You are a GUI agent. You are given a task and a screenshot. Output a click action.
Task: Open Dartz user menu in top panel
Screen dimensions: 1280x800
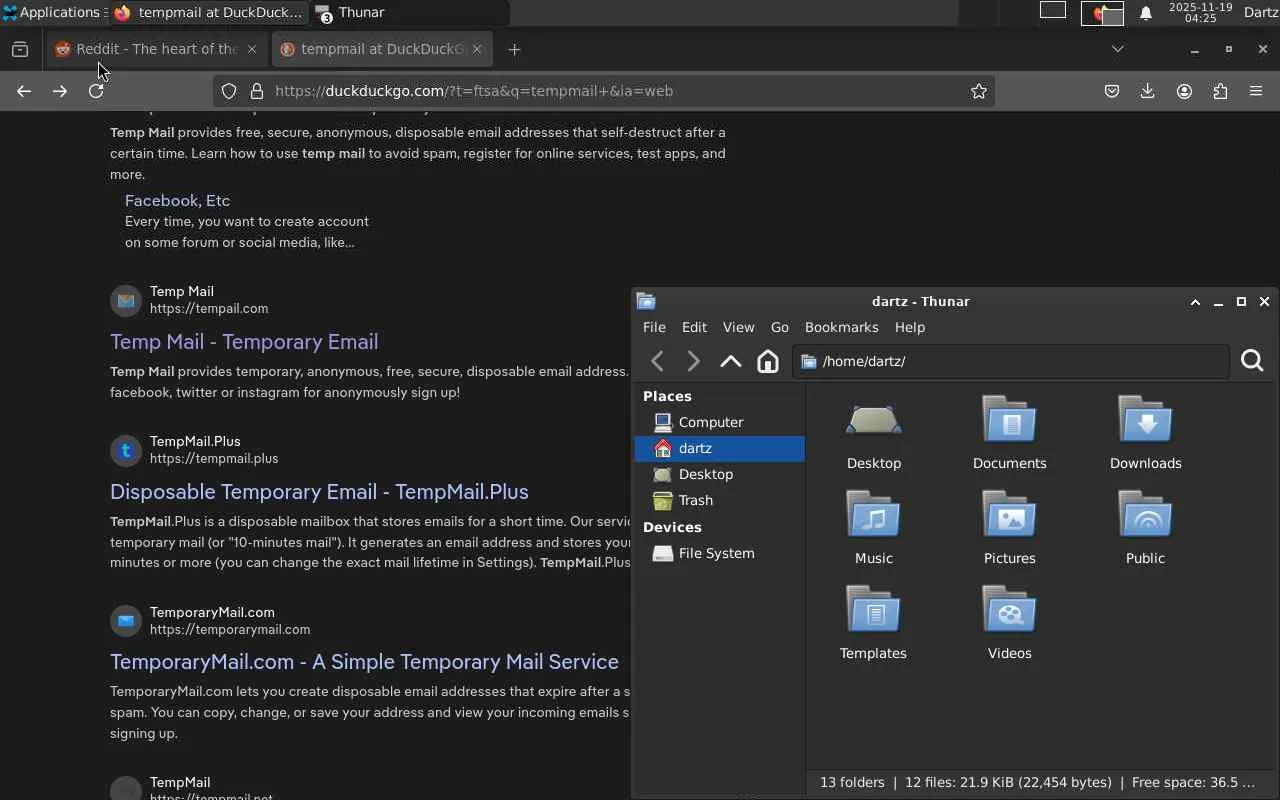click(1261, 13)
